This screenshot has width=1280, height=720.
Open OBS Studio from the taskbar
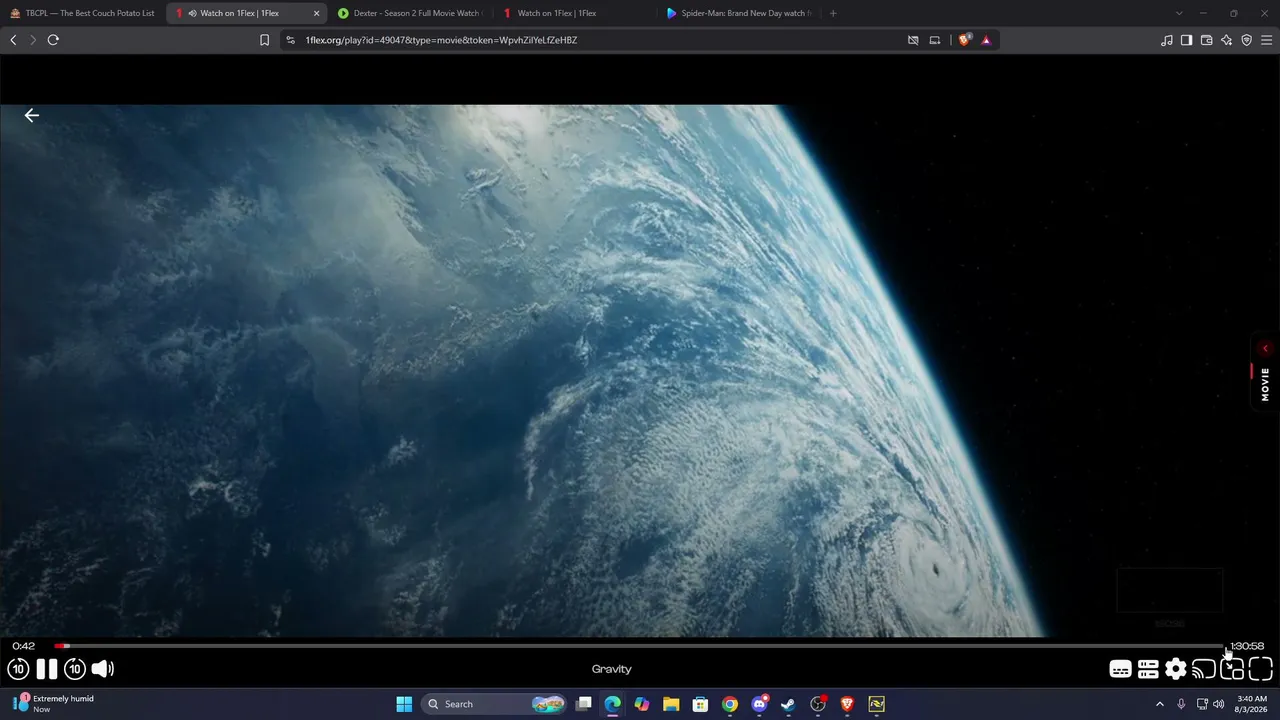point(818,704)
